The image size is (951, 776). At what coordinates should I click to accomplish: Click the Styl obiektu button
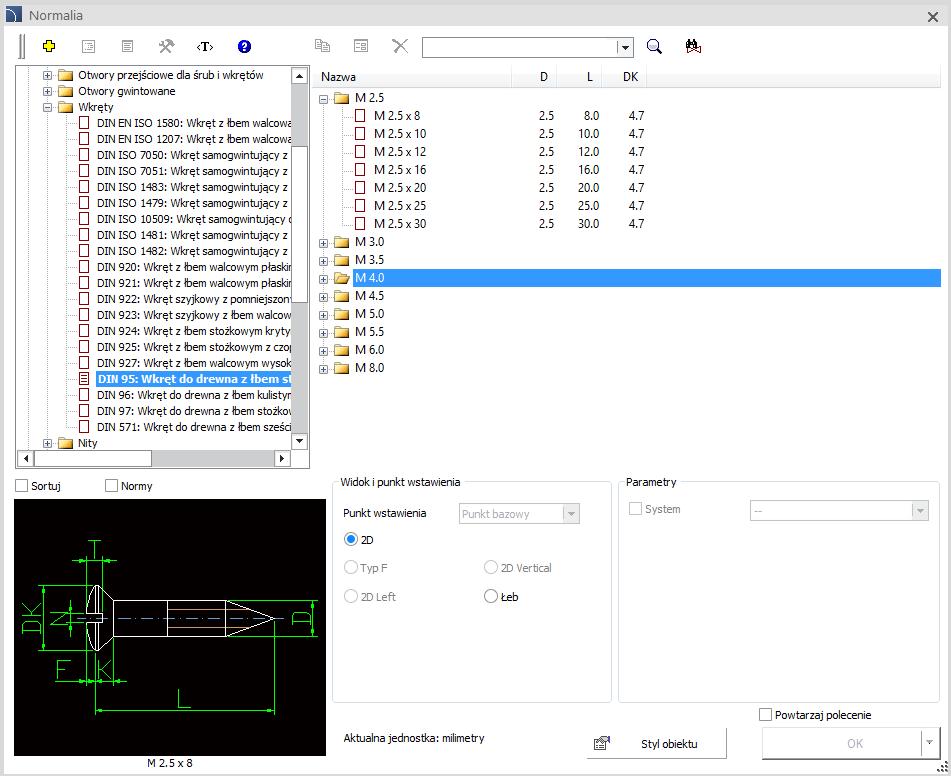656,743
